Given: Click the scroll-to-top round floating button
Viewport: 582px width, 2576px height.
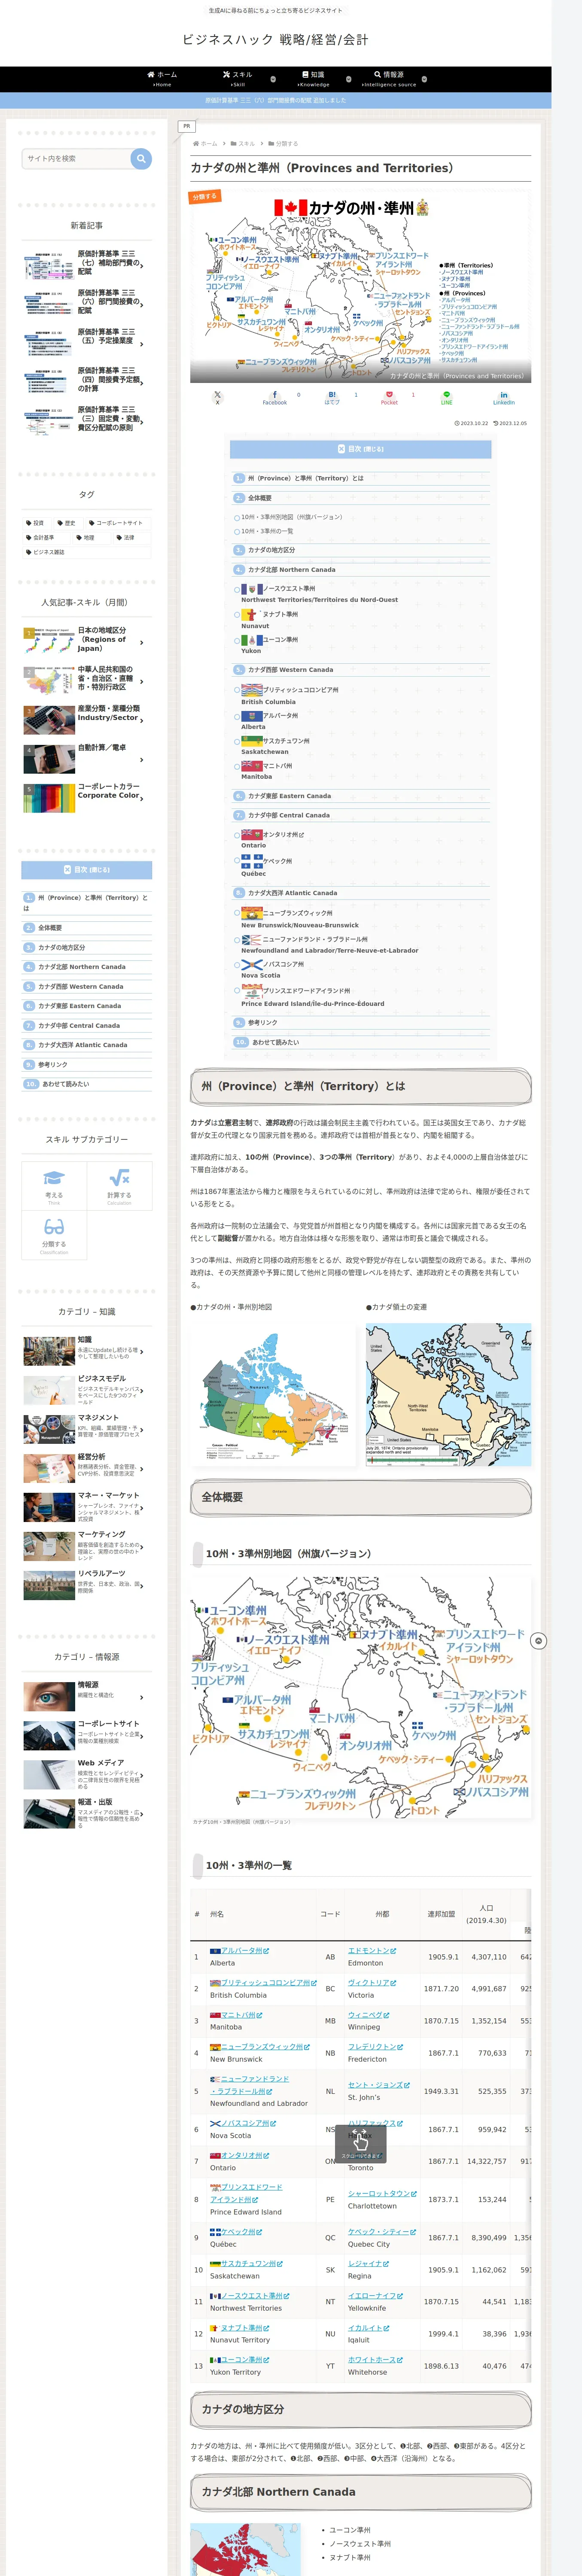Looking at the screenshot, I should (x=538, y=1641).
